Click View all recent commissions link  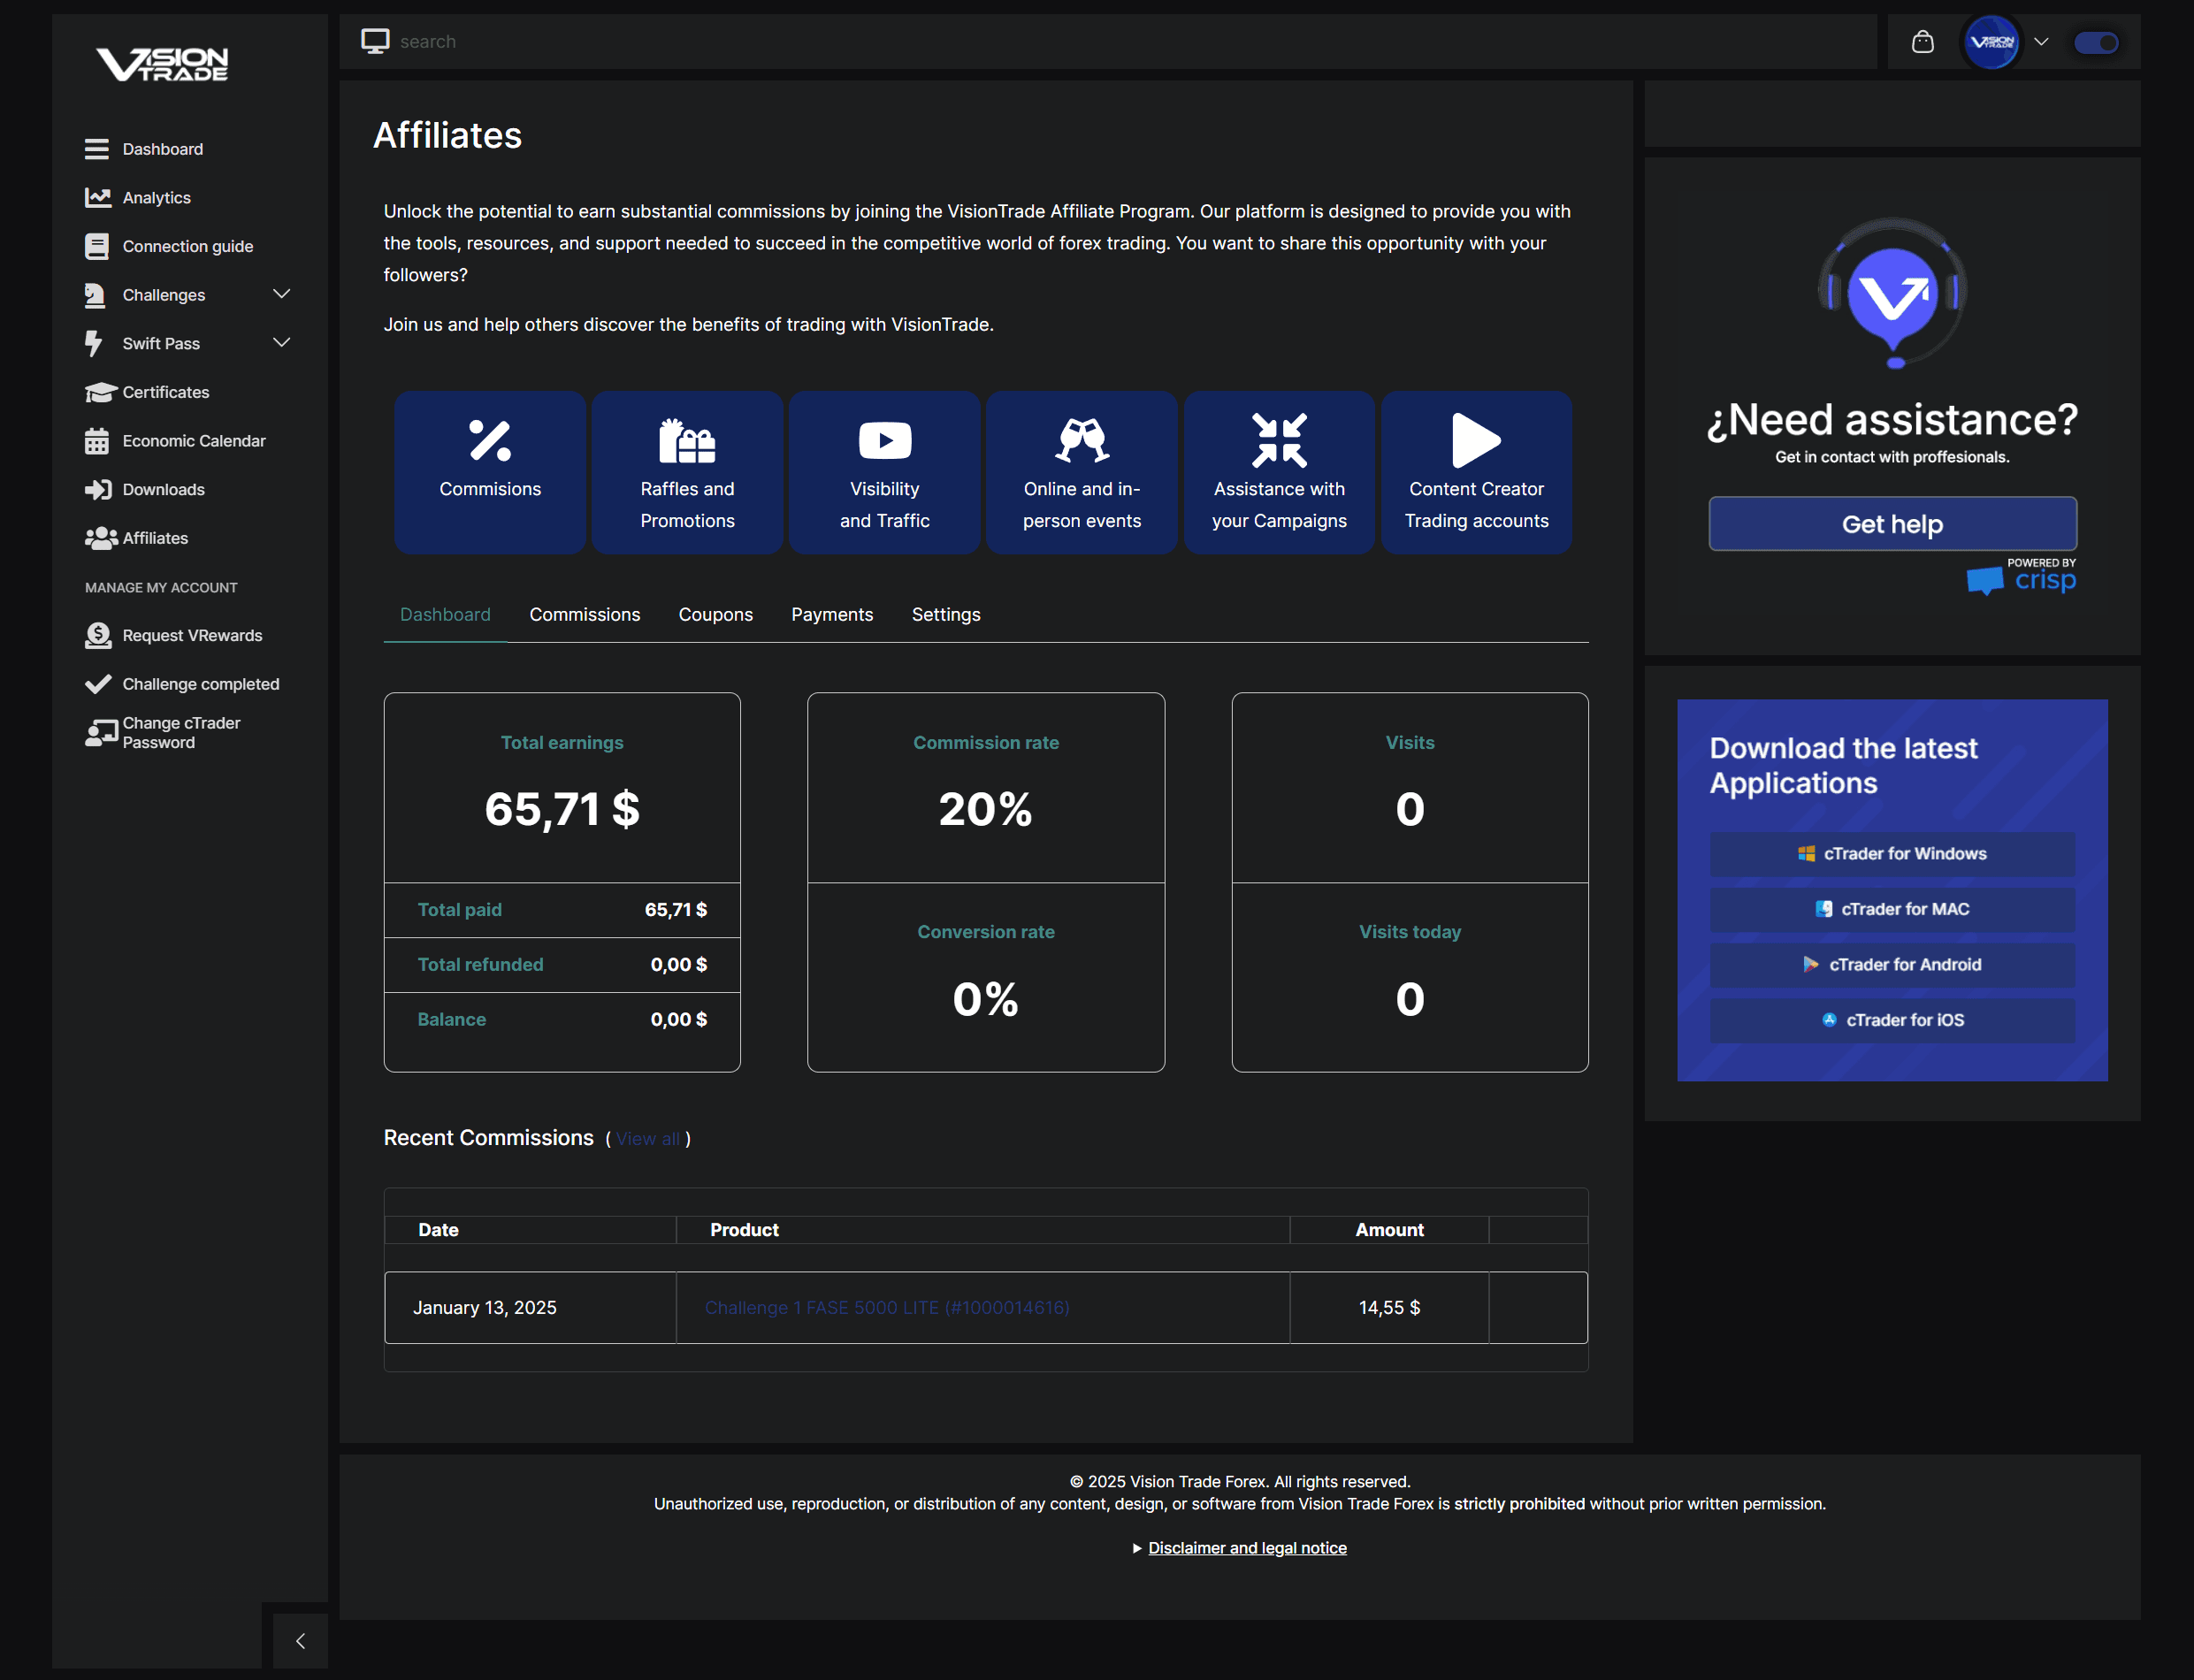coord(648,1139)
